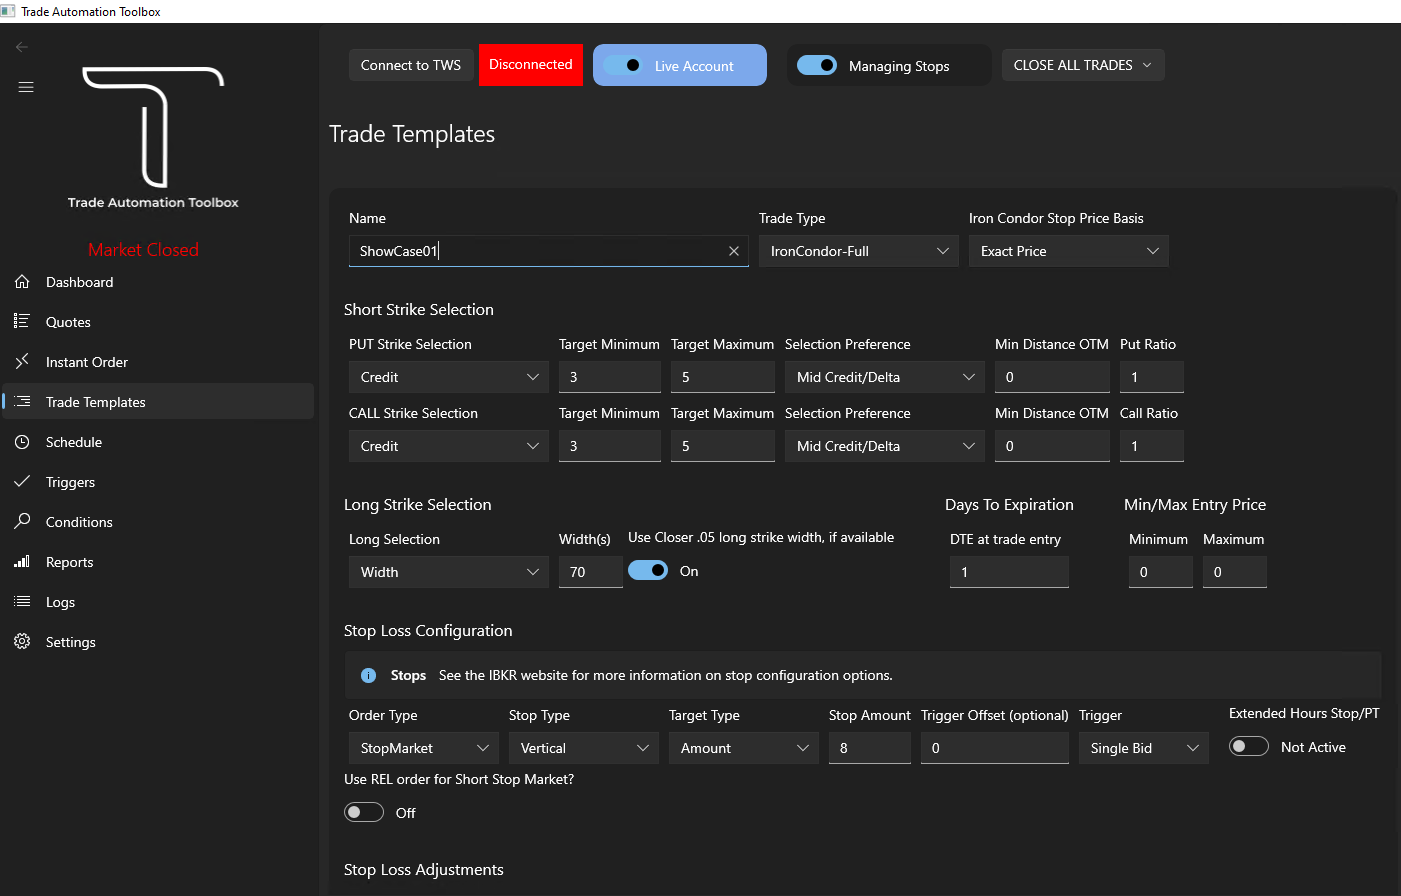Open Dashboard via its home icon
Image resolution: width=1401 pixels, height=896 pixels.
[x=22, y=282]
